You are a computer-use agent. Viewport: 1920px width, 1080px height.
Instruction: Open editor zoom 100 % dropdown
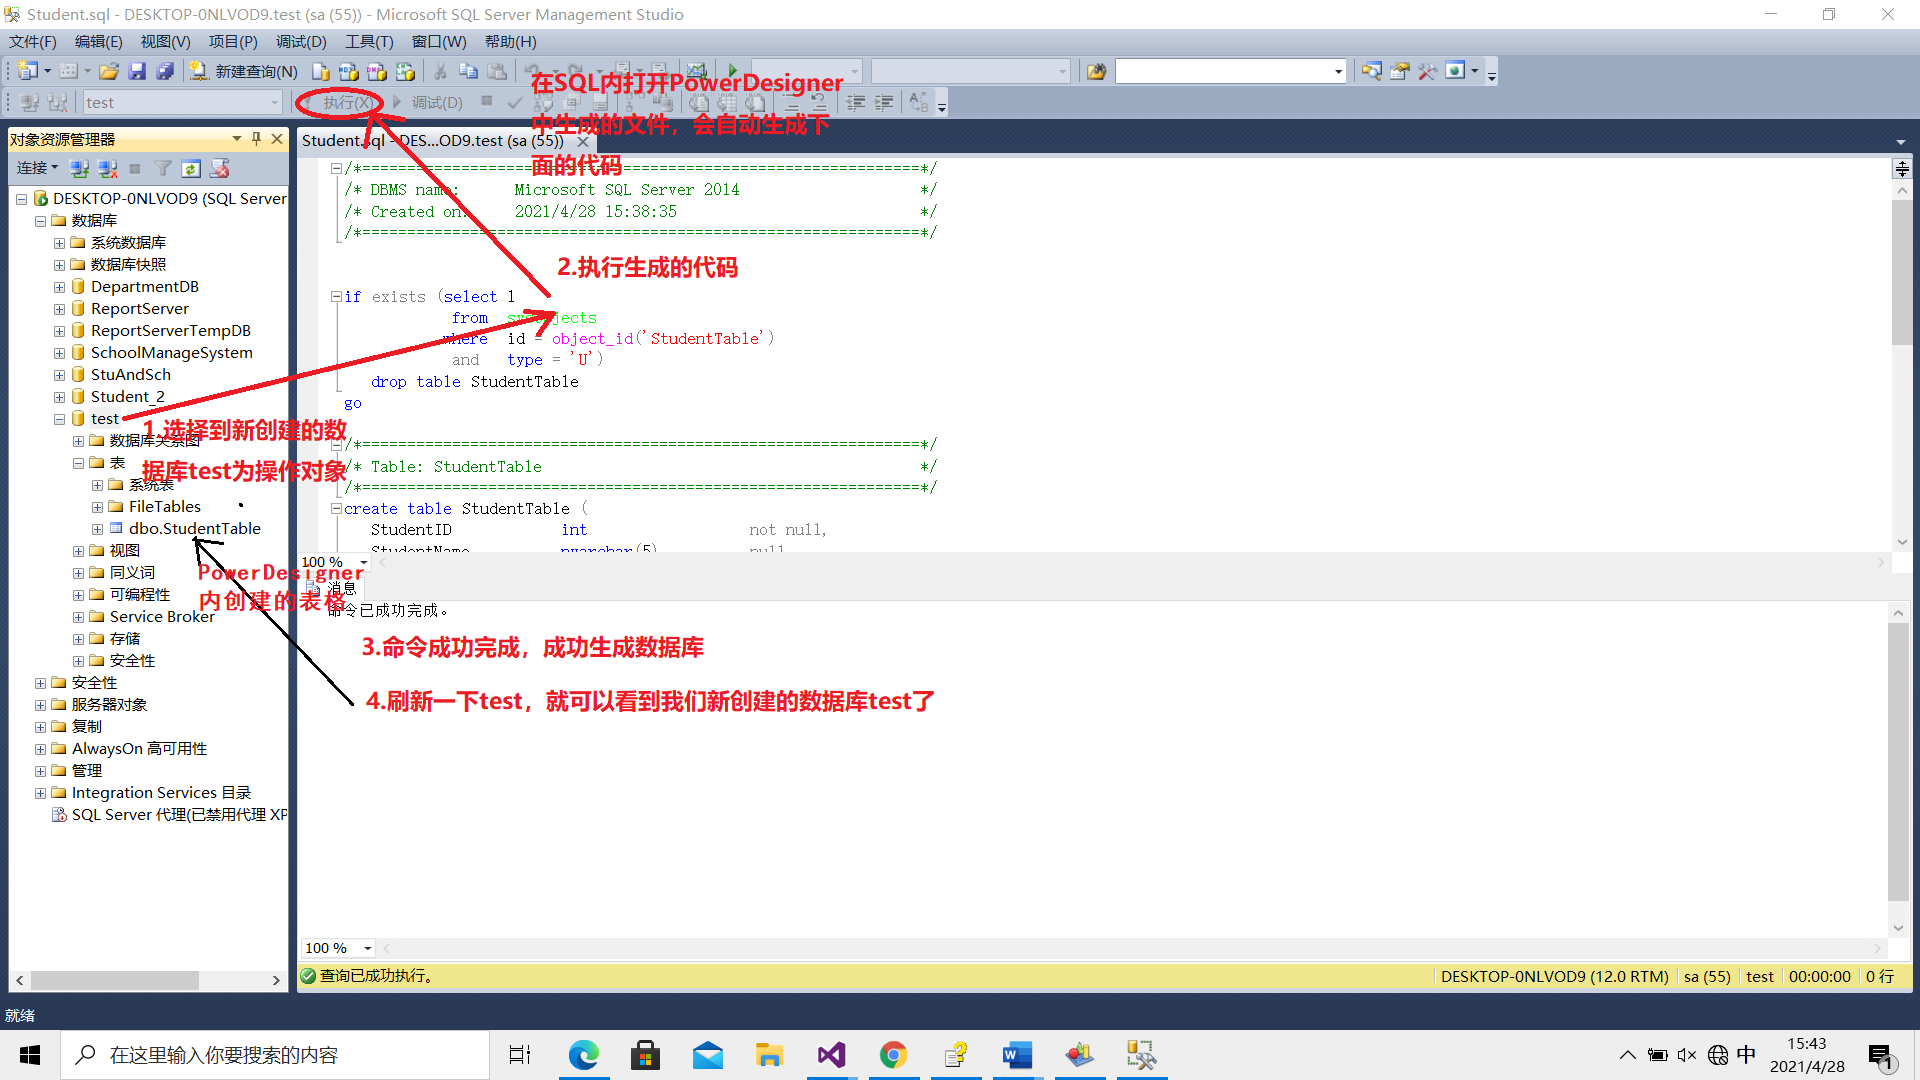click(364, 562)
